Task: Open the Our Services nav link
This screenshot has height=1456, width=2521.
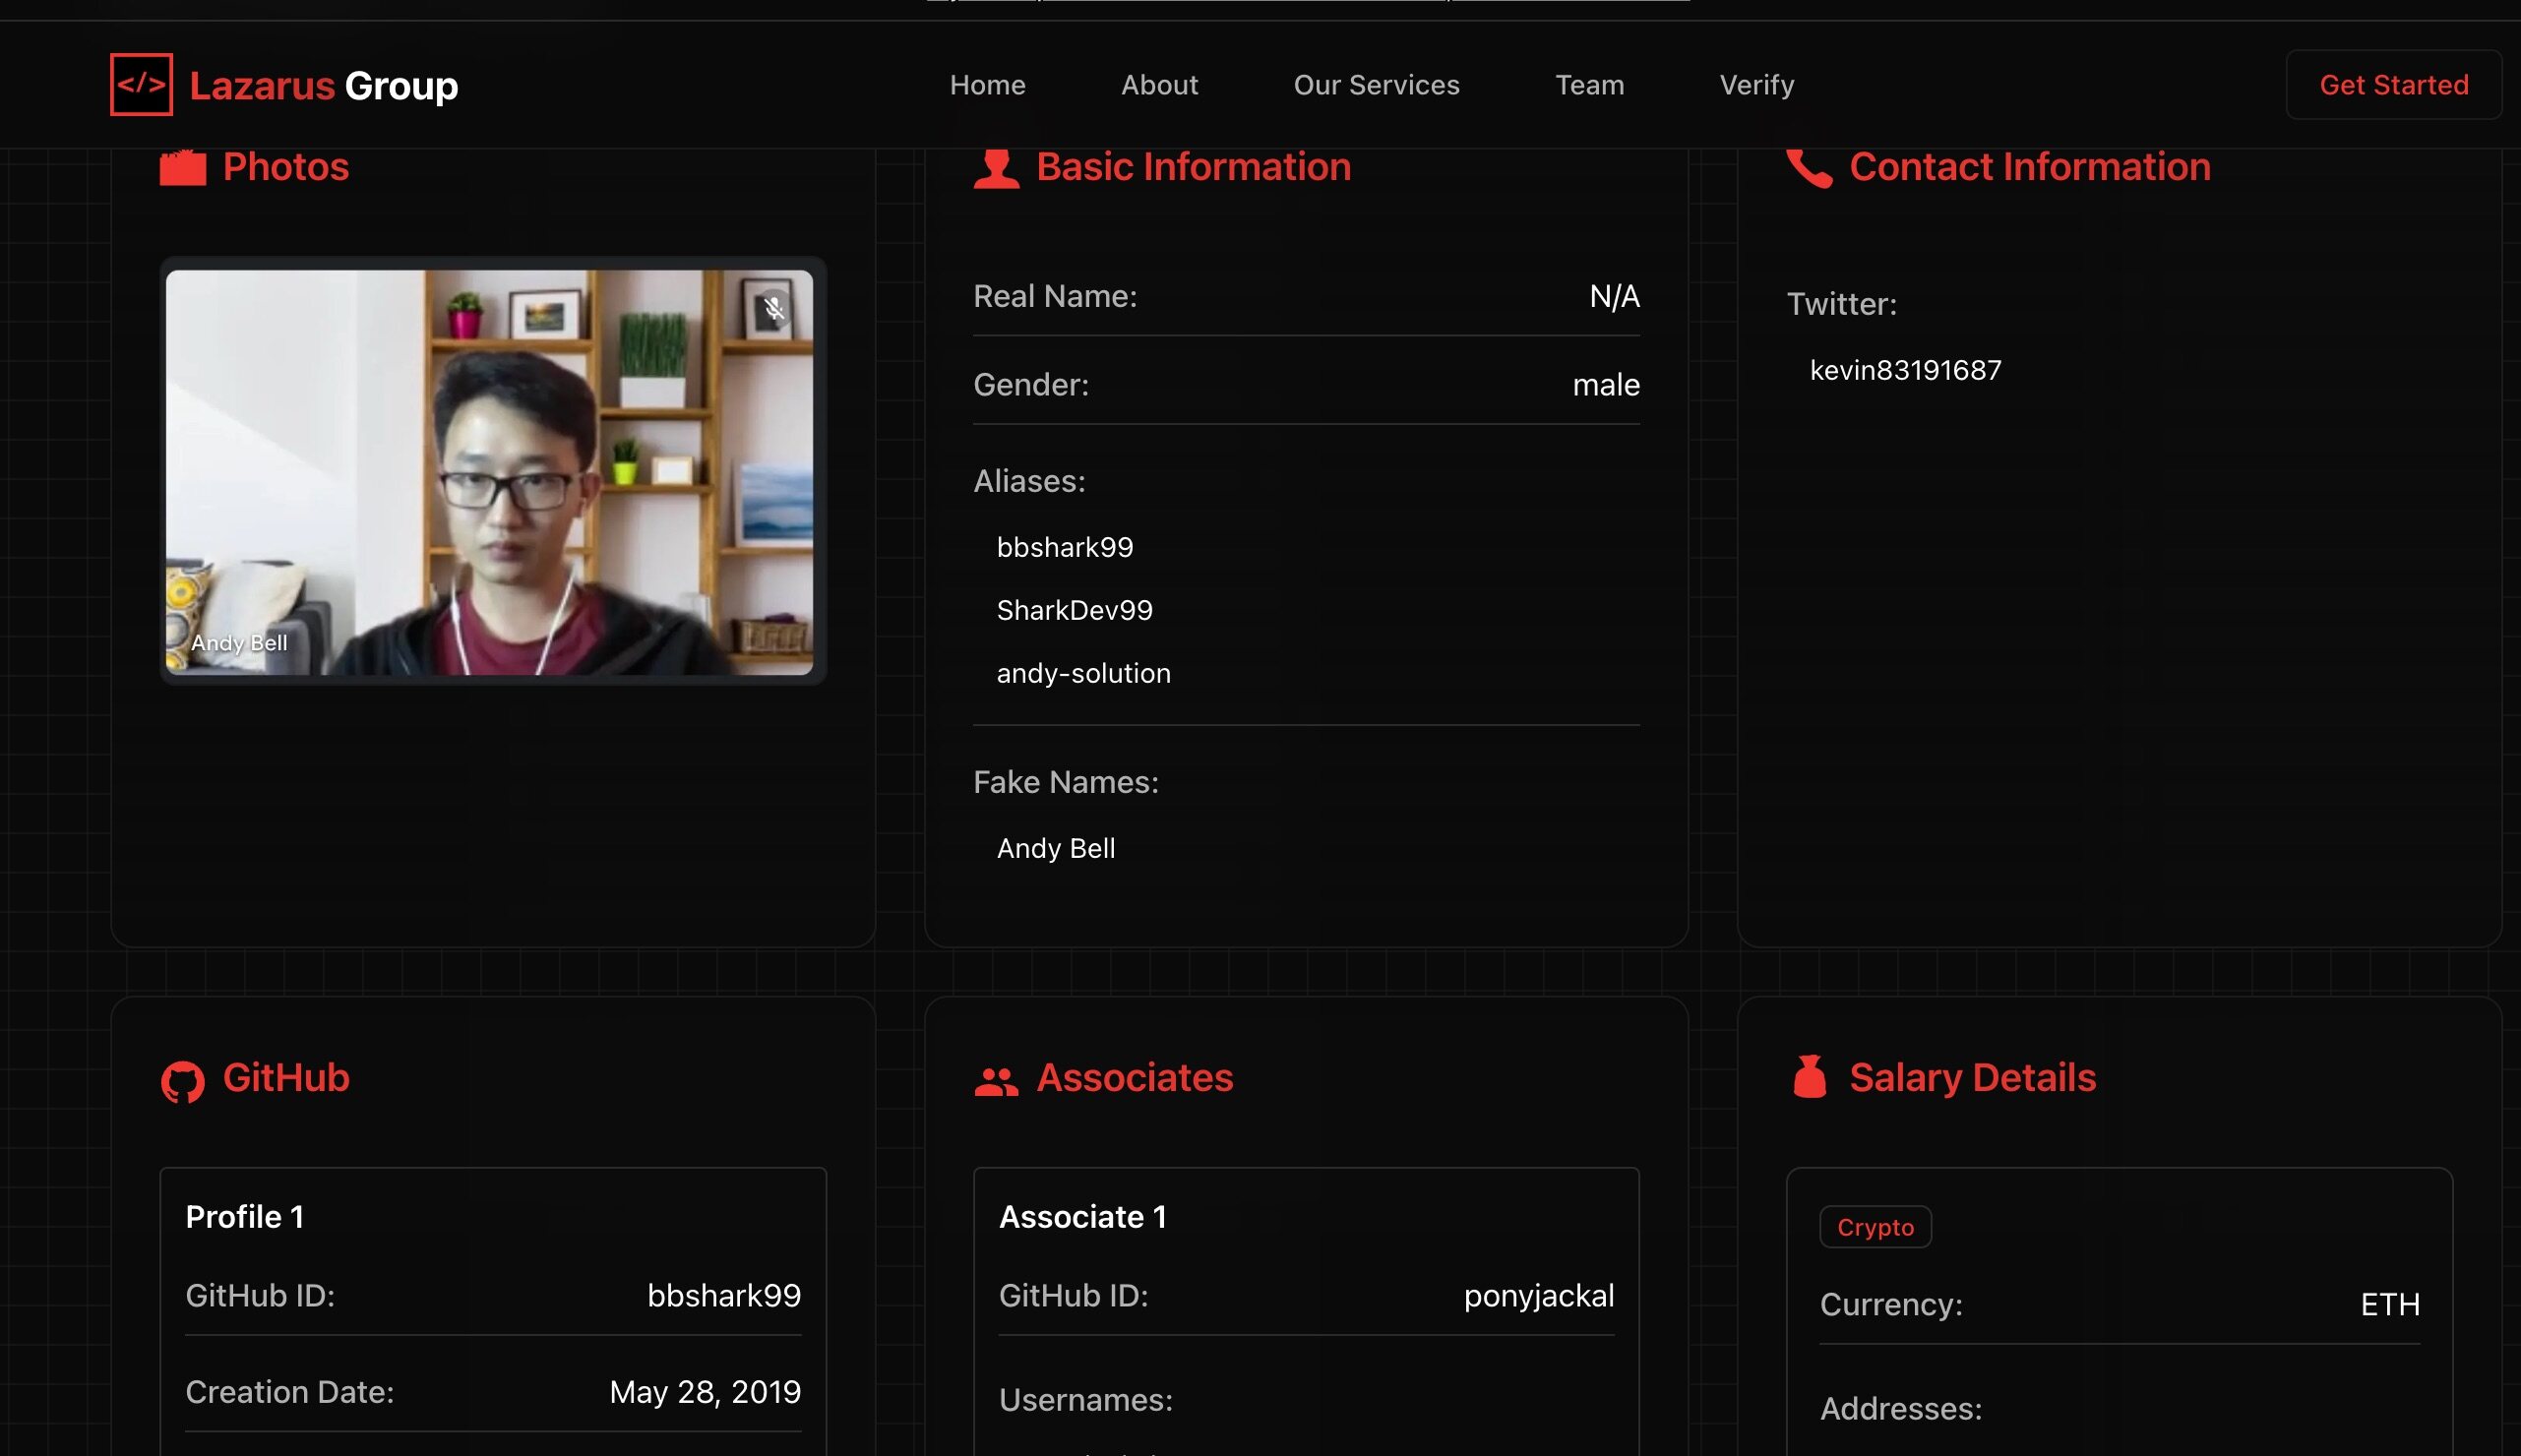Action: coord(1376,85)
